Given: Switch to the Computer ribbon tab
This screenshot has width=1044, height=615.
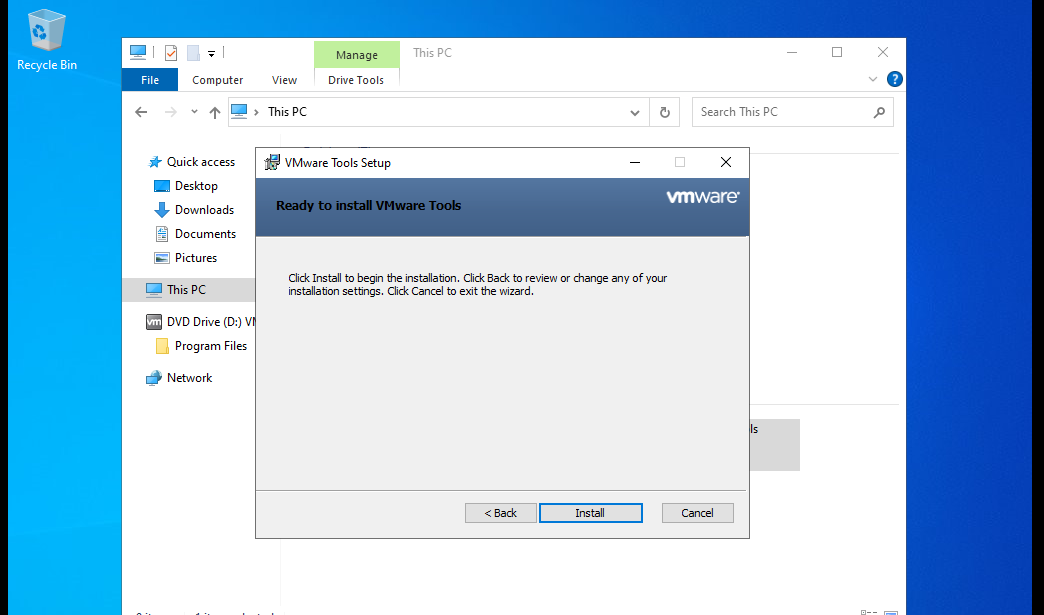Looking at the screenshot, I should (218, 80).
